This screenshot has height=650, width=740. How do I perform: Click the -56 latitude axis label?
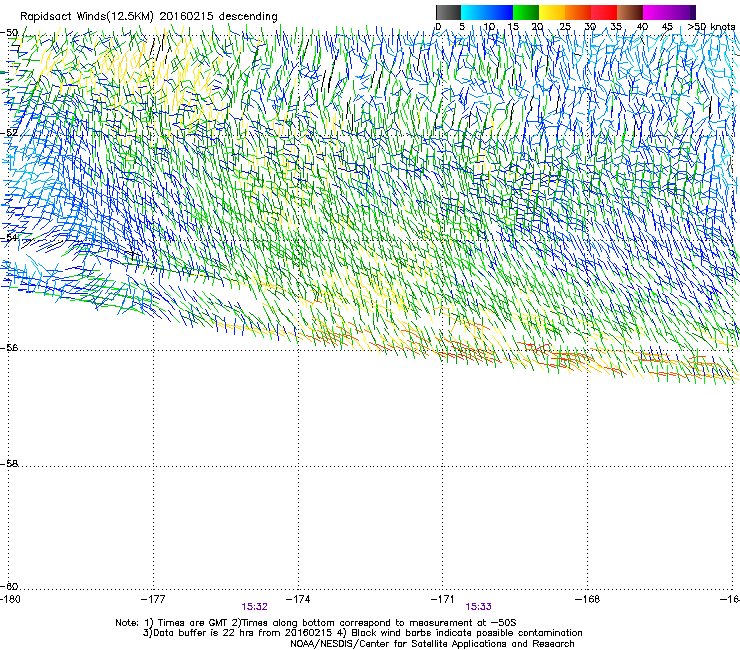[x=10, y=347]
